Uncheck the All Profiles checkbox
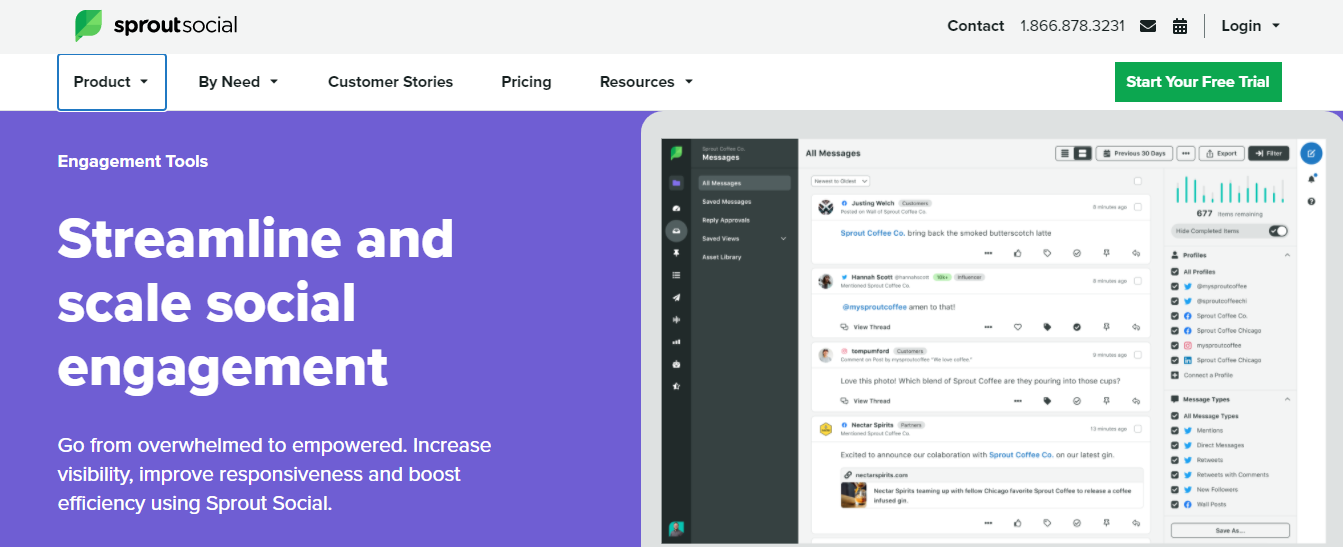The image size is (1343, 547). point(1175,272)
